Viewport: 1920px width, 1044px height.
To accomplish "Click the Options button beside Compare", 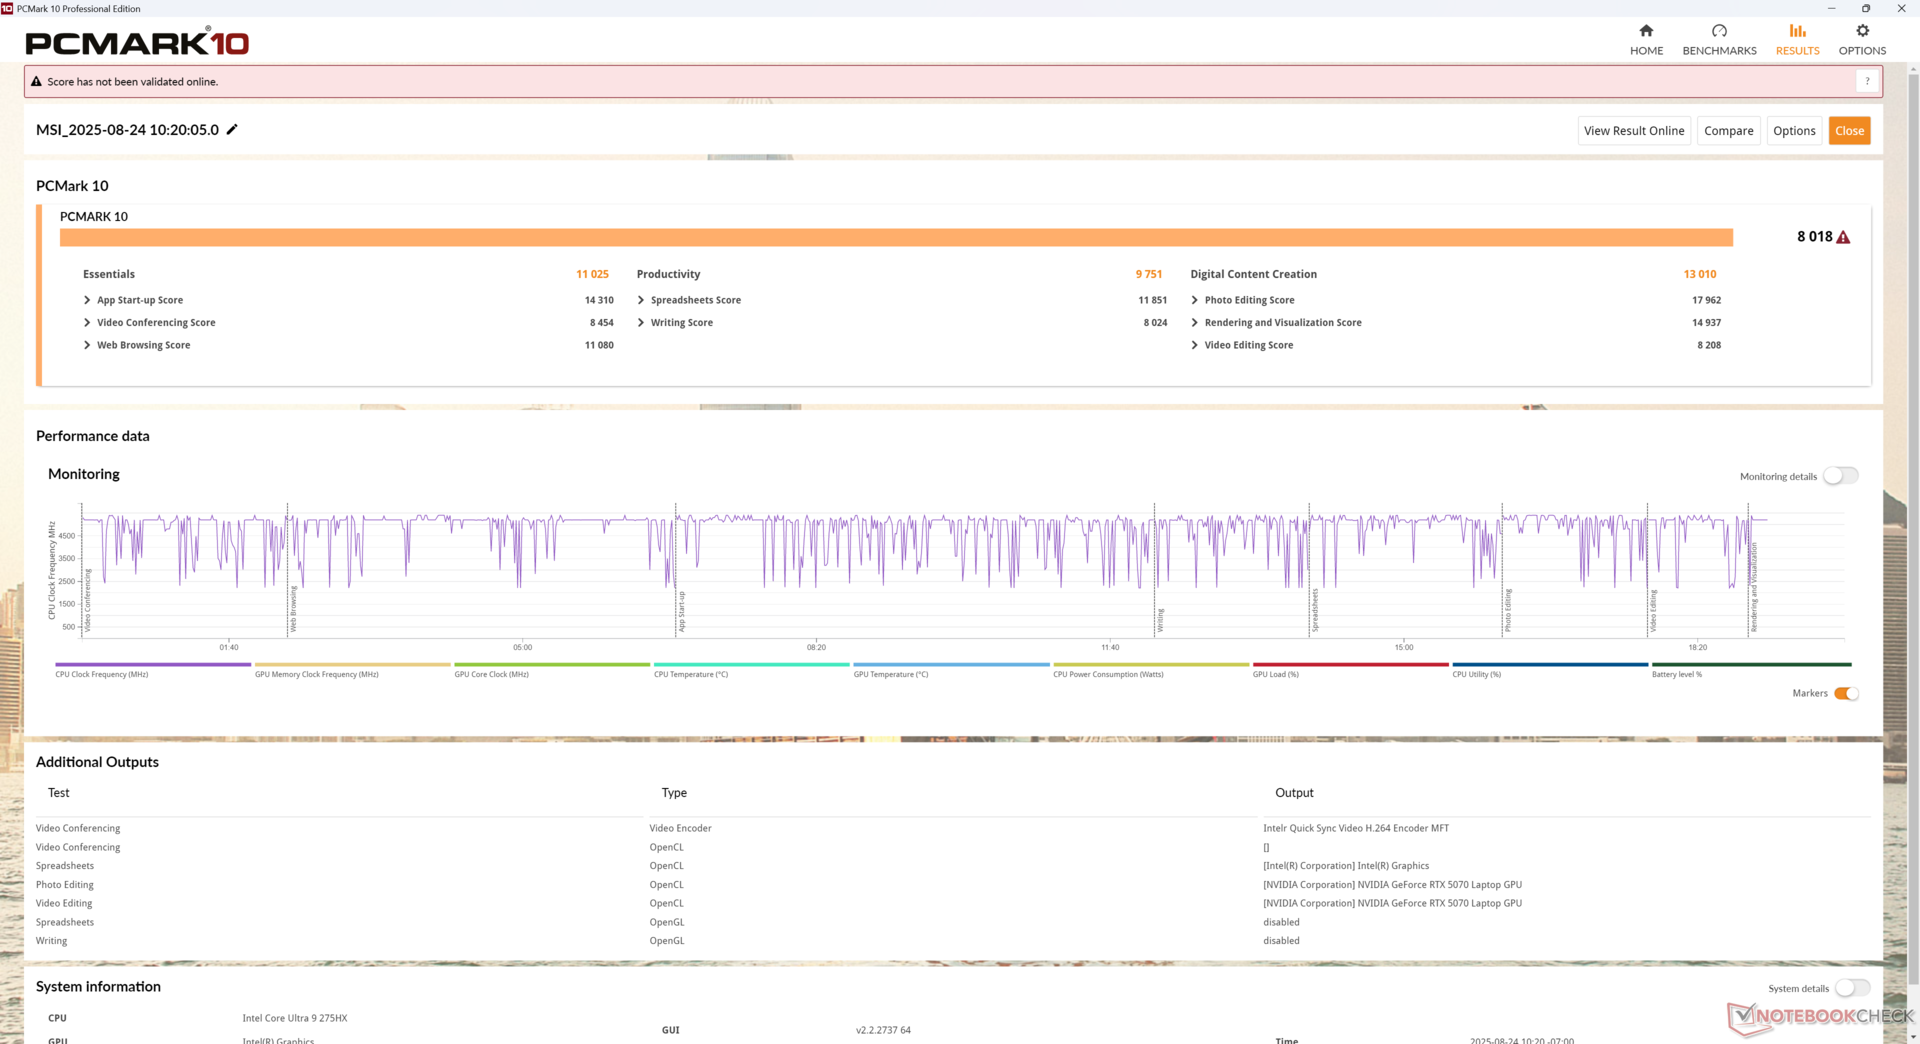I will (x=1794, y=131).
